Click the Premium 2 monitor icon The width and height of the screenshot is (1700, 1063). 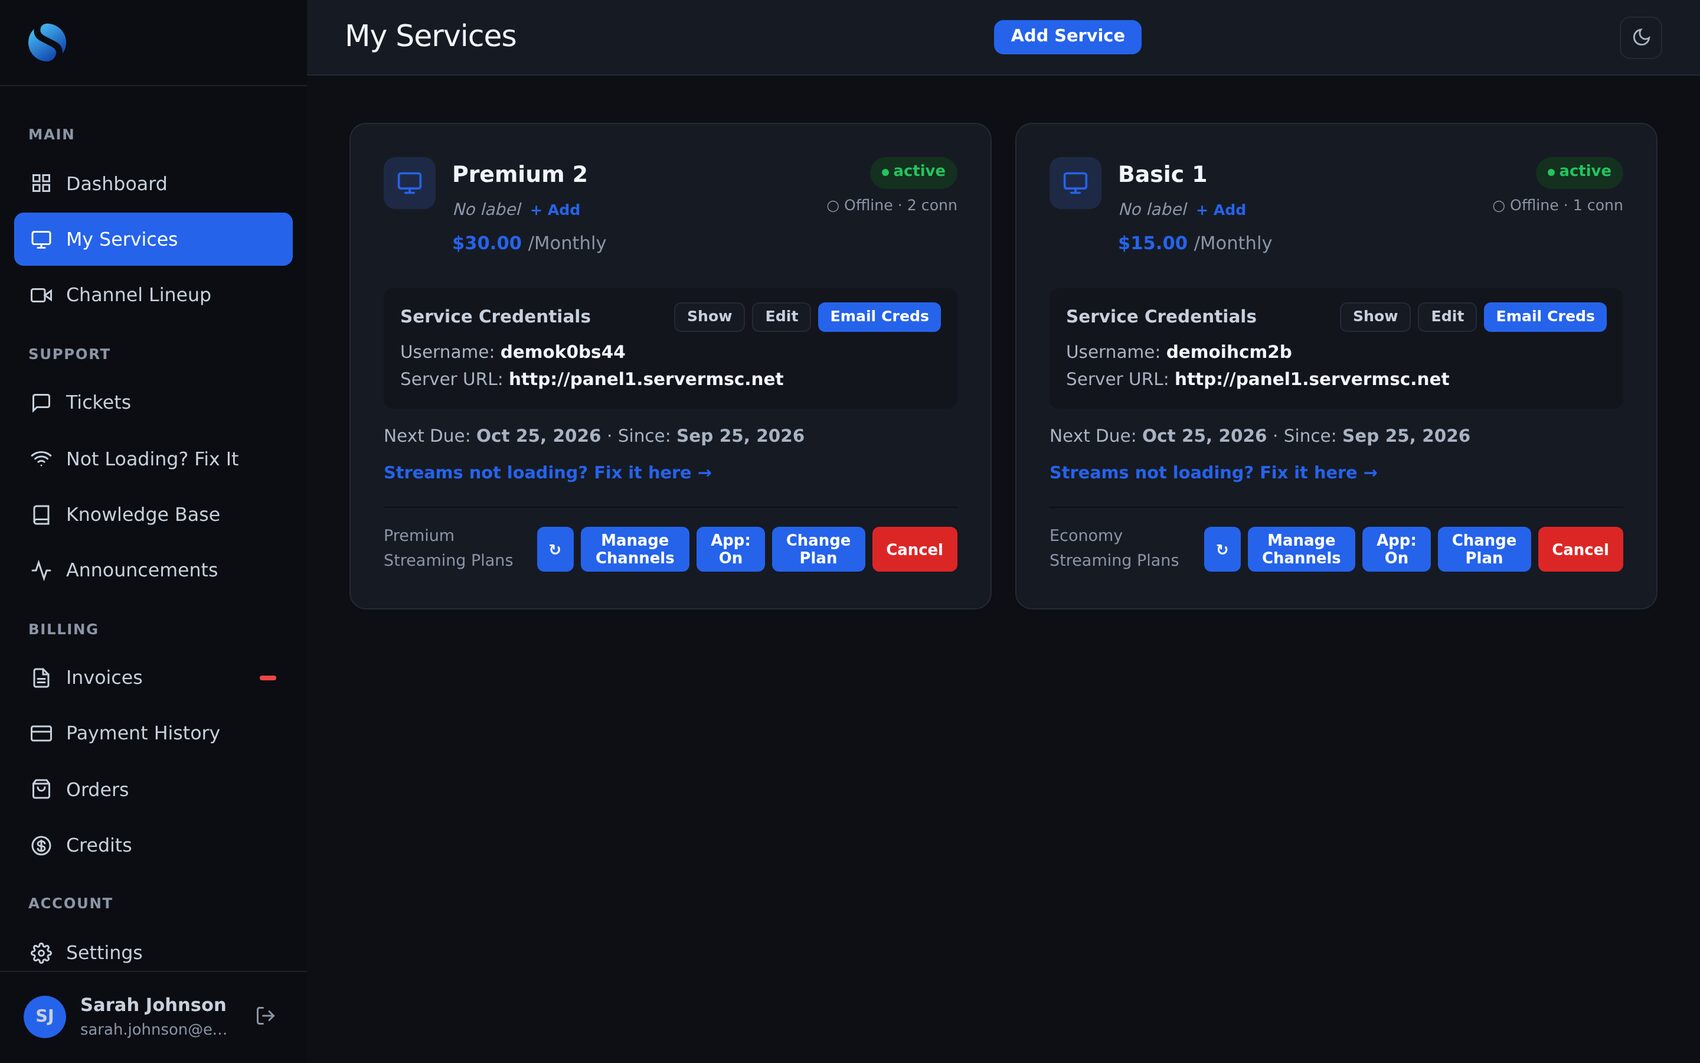409,183
